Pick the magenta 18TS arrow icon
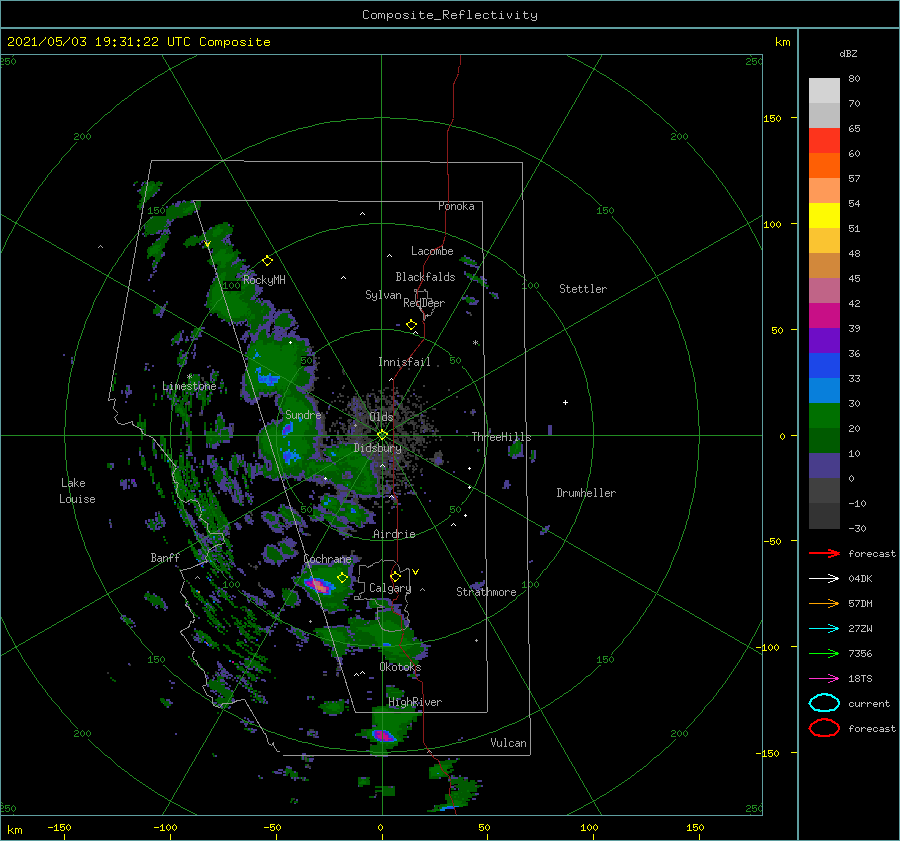The height and width of the screenshot is (841, 900). pyautogui.click(x=824, y=679)
